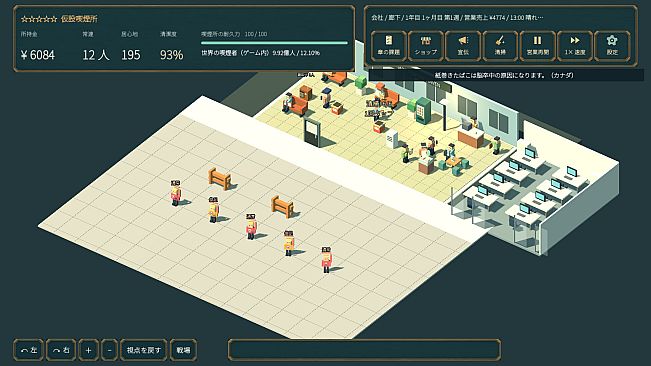
Task: Reset camera with 視点を戻す button
Action: pyautogui.click(x=144, y=350)
